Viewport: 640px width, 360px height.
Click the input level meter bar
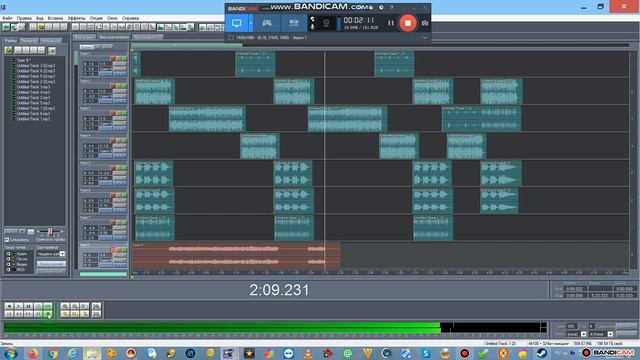coord(275,327)
